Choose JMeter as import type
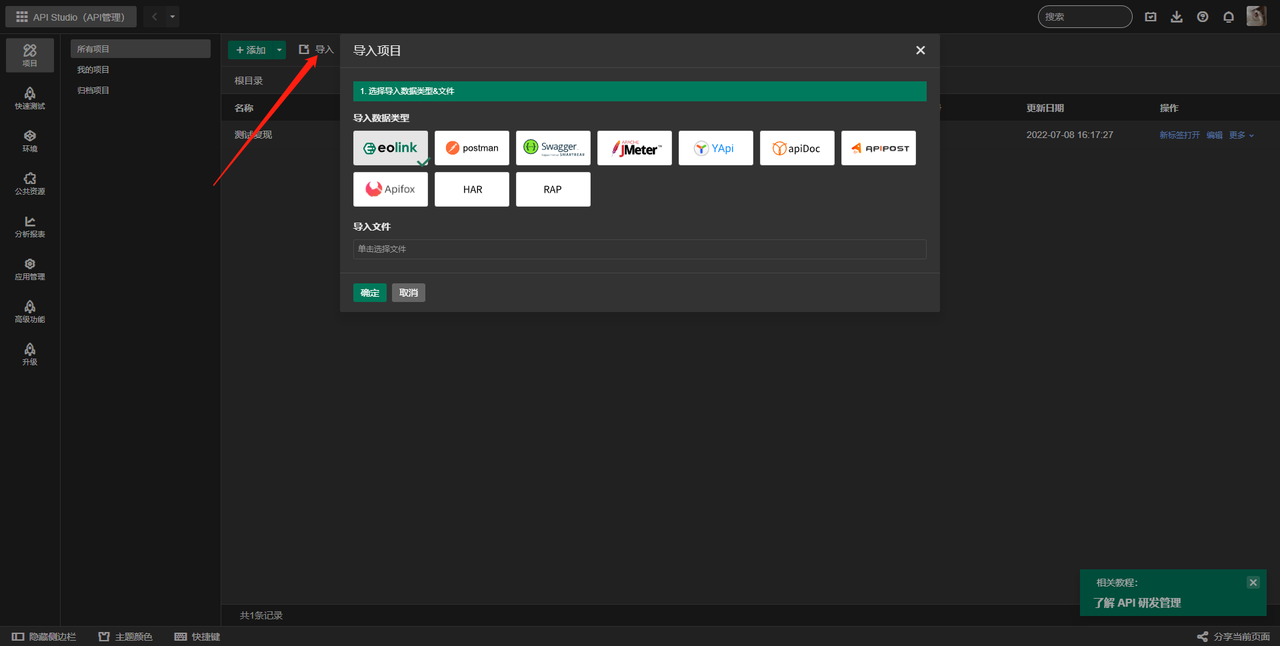The image size is (1280, 646). (x=635, y=148)
